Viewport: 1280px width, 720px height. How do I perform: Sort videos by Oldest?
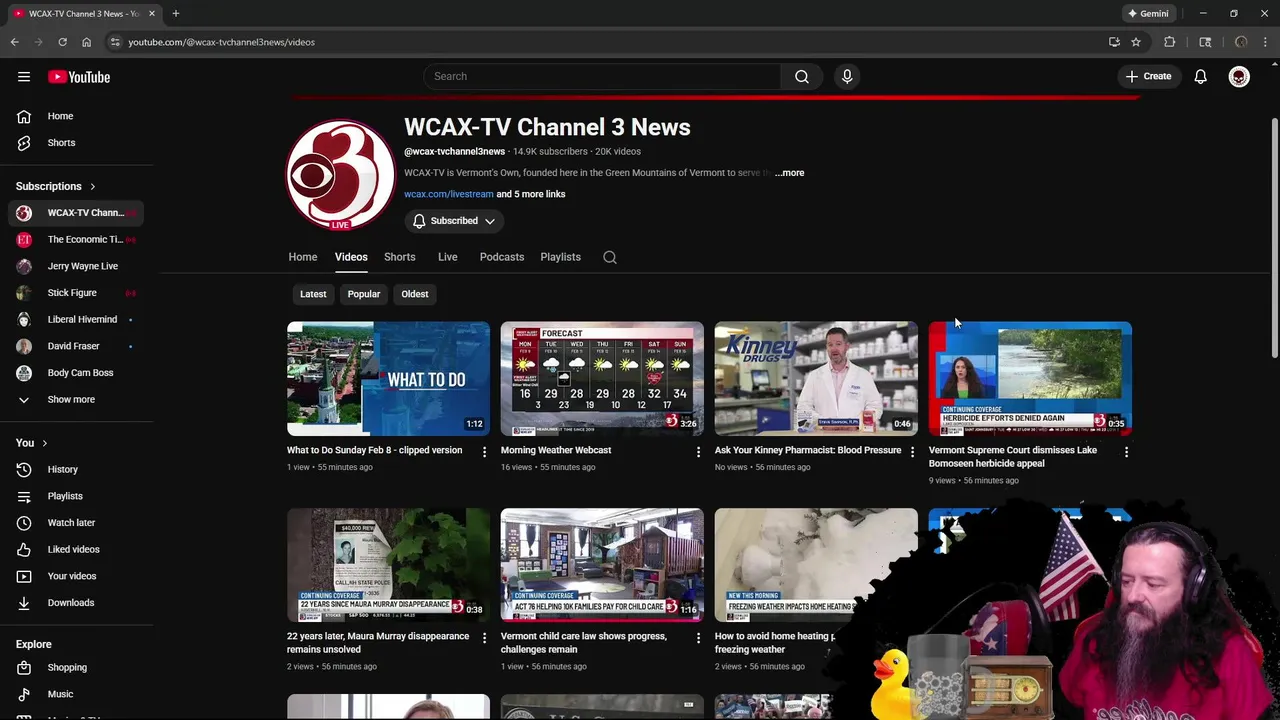[415, 294]
